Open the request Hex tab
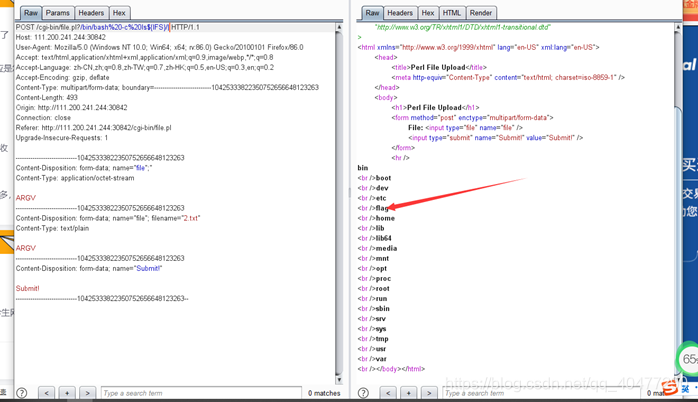The image size is (698, 402). click(x=119, y=13)
